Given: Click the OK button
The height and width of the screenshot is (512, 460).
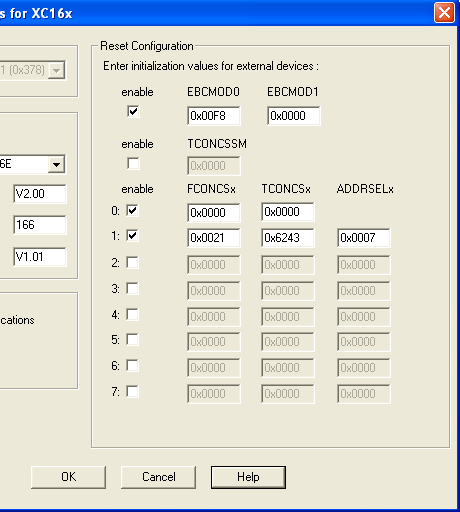Looking at the screenshot, I should tap(68, 477).
